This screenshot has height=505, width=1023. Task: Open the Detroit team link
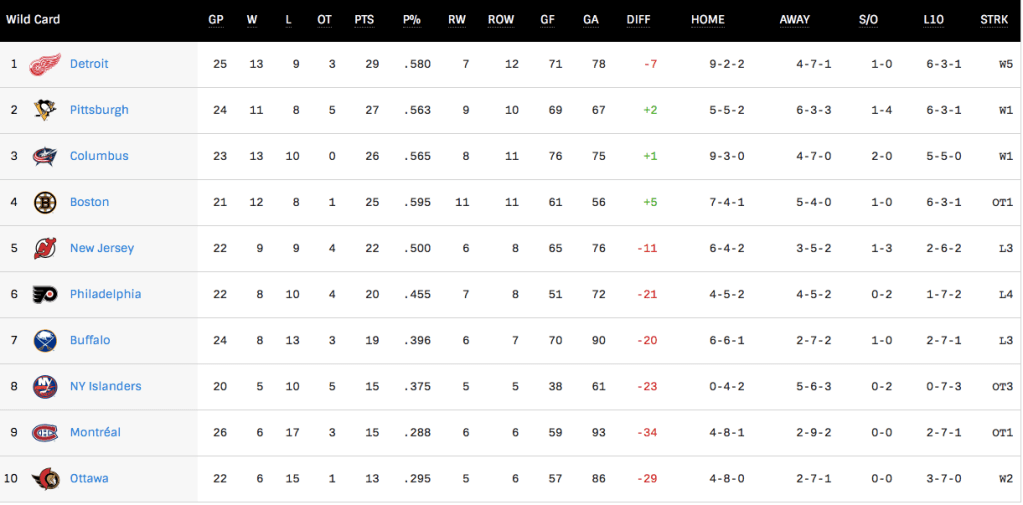(x=89, y=64)
